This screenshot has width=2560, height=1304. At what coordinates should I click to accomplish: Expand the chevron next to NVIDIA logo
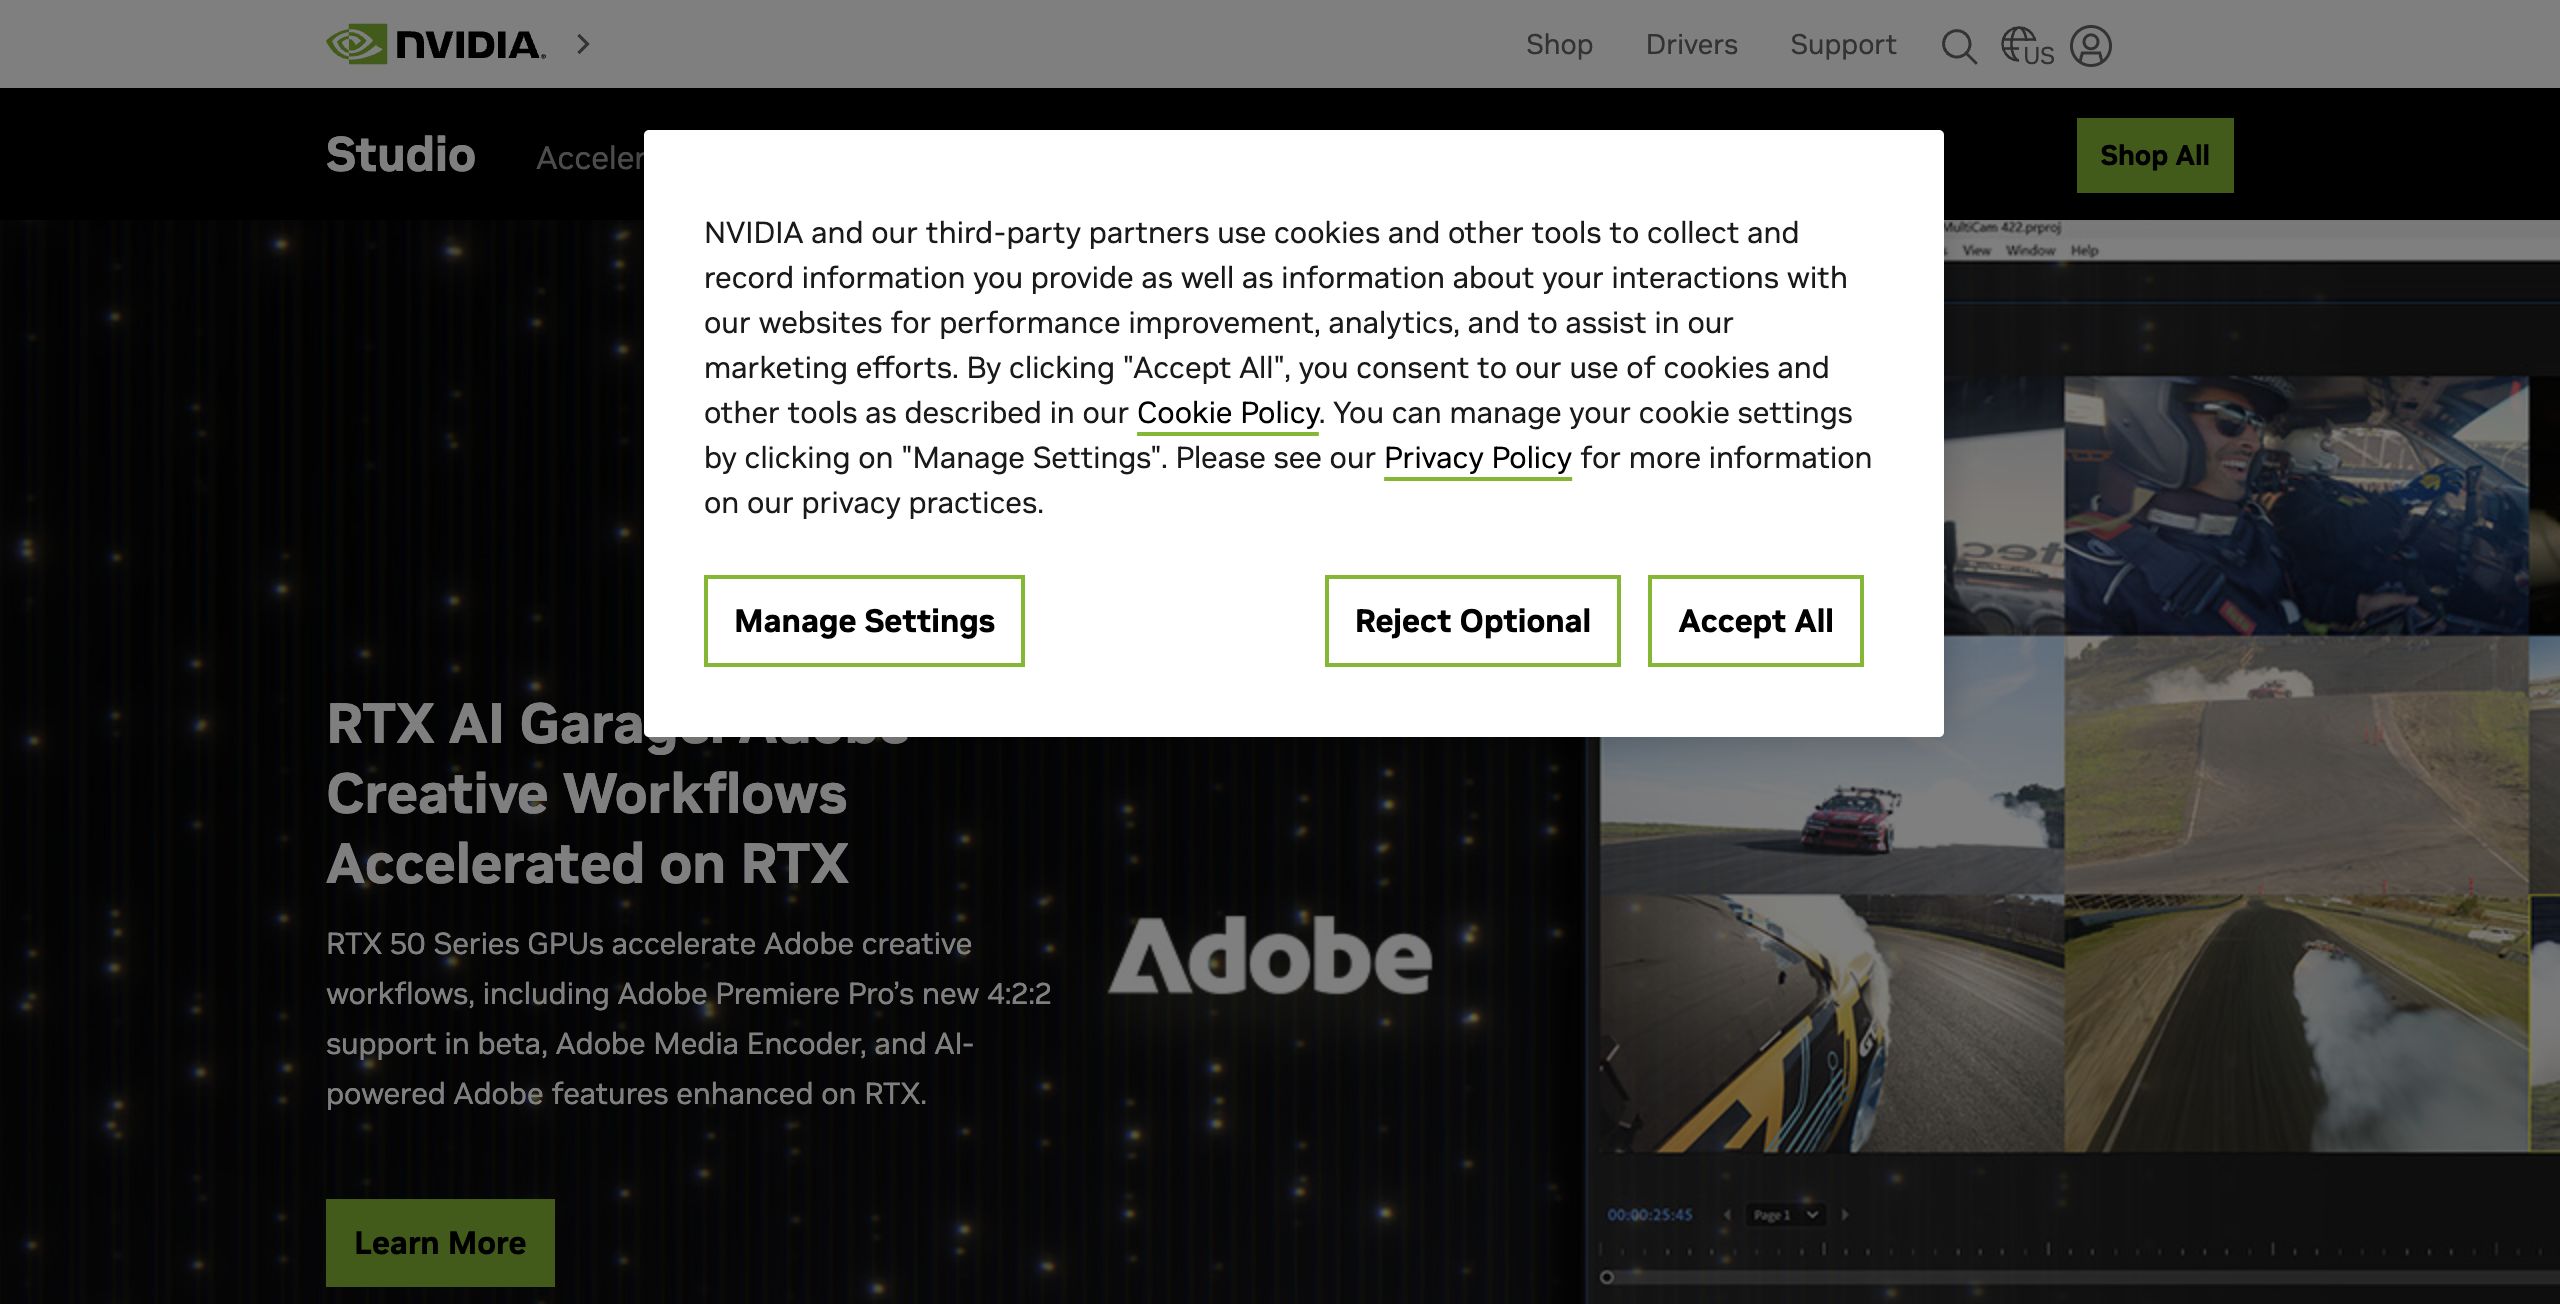pos(584,44)
